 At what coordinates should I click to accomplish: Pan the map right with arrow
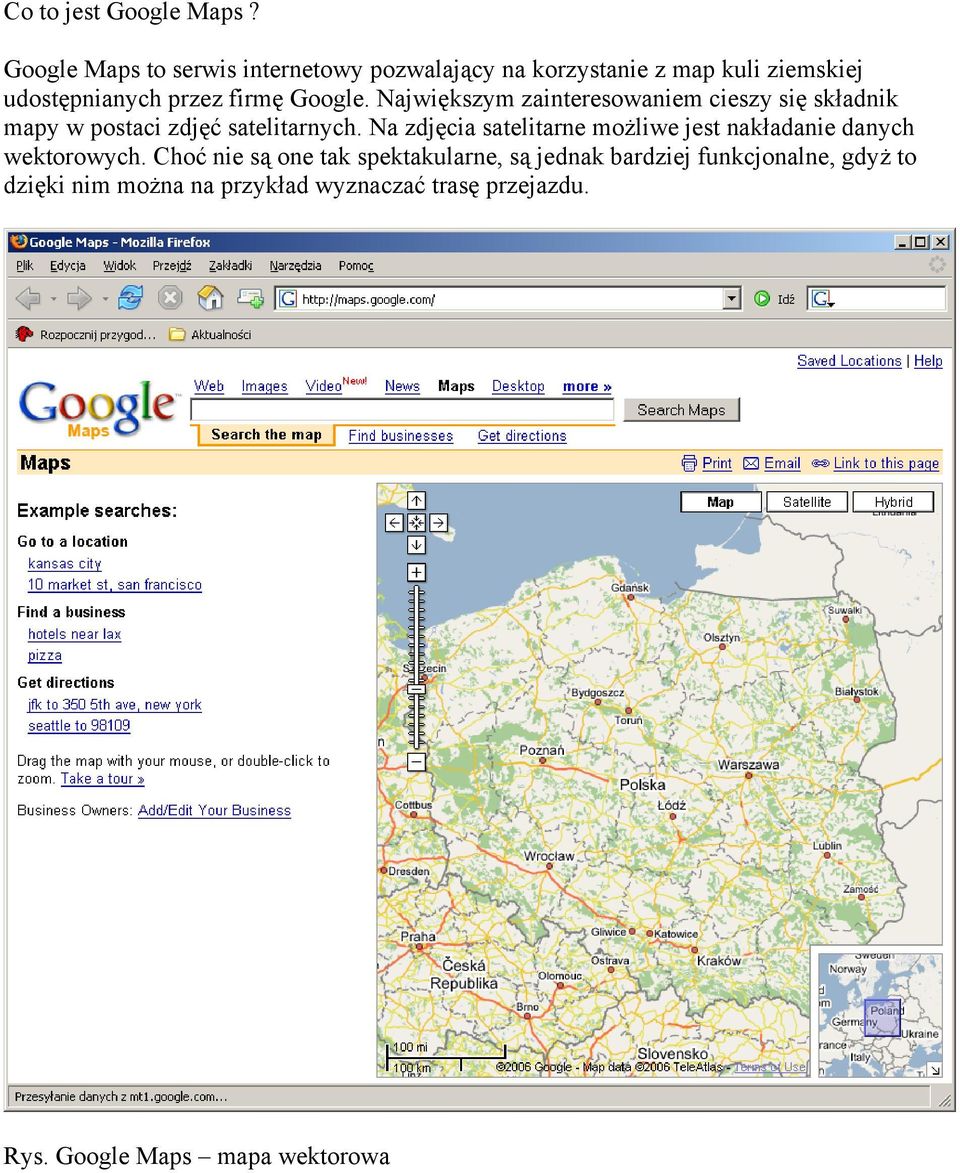[439, 523]
